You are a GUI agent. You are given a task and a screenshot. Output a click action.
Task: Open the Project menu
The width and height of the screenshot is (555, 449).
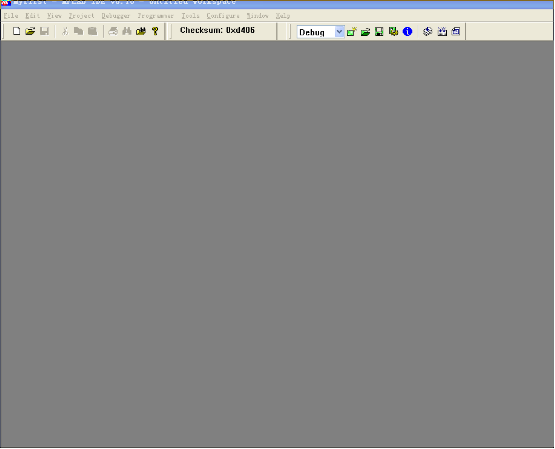tap(81, 16)
